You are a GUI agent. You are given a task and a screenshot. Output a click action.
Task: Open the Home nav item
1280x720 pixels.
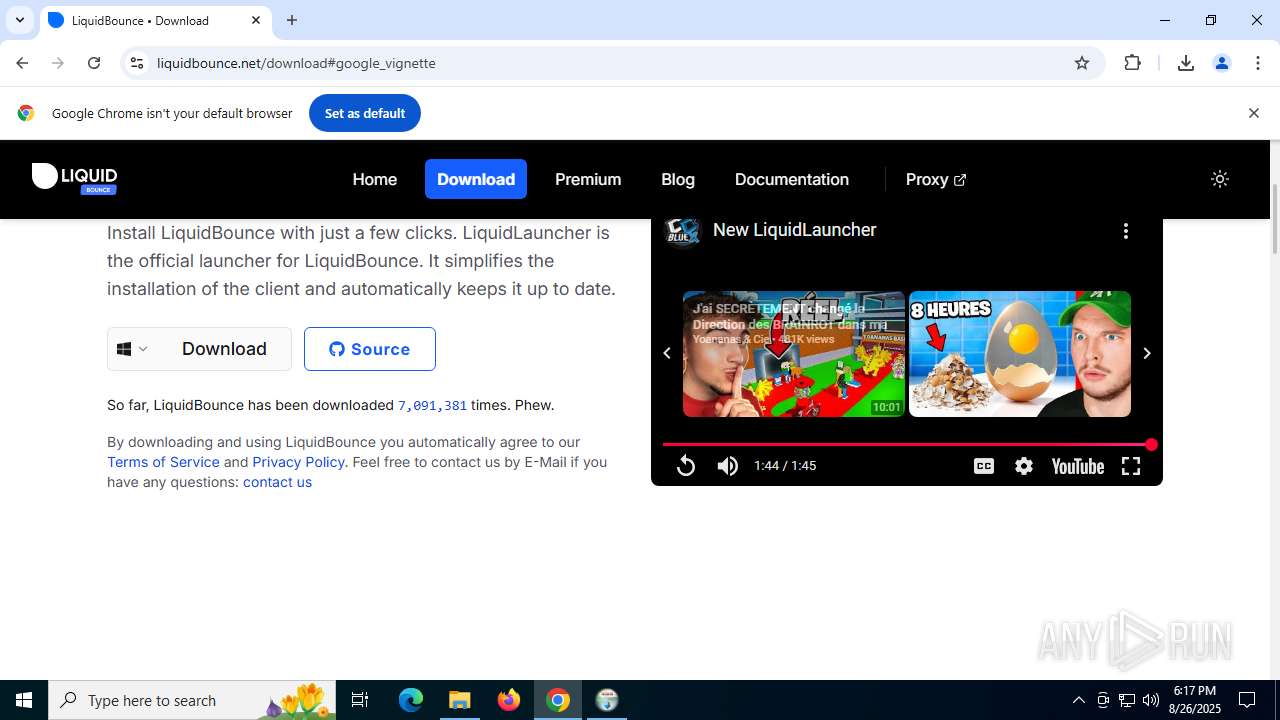click(375, 179)
